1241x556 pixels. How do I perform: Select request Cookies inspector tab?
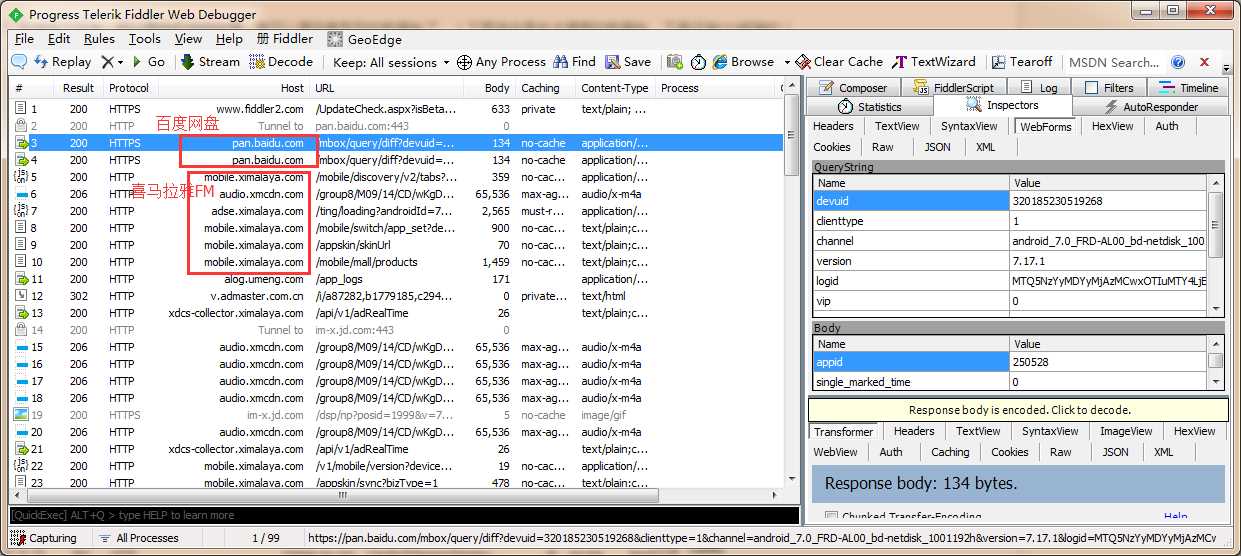(832, 147)
